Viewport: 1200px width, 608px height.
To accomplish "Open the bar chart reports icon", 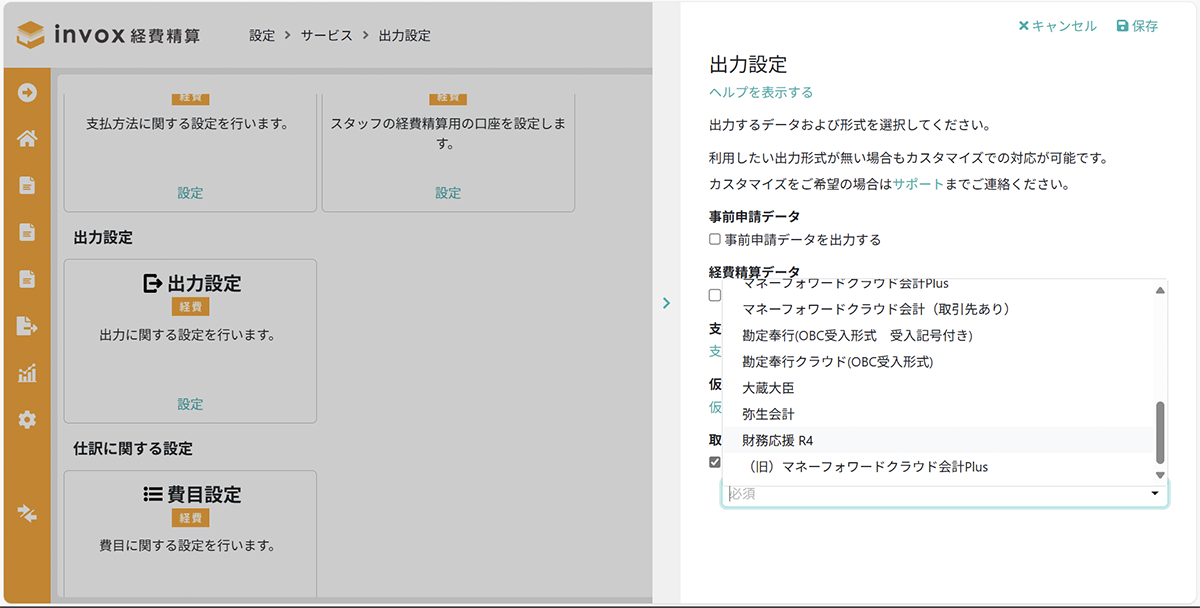I will pyautogui.click(x=27, y=373).
